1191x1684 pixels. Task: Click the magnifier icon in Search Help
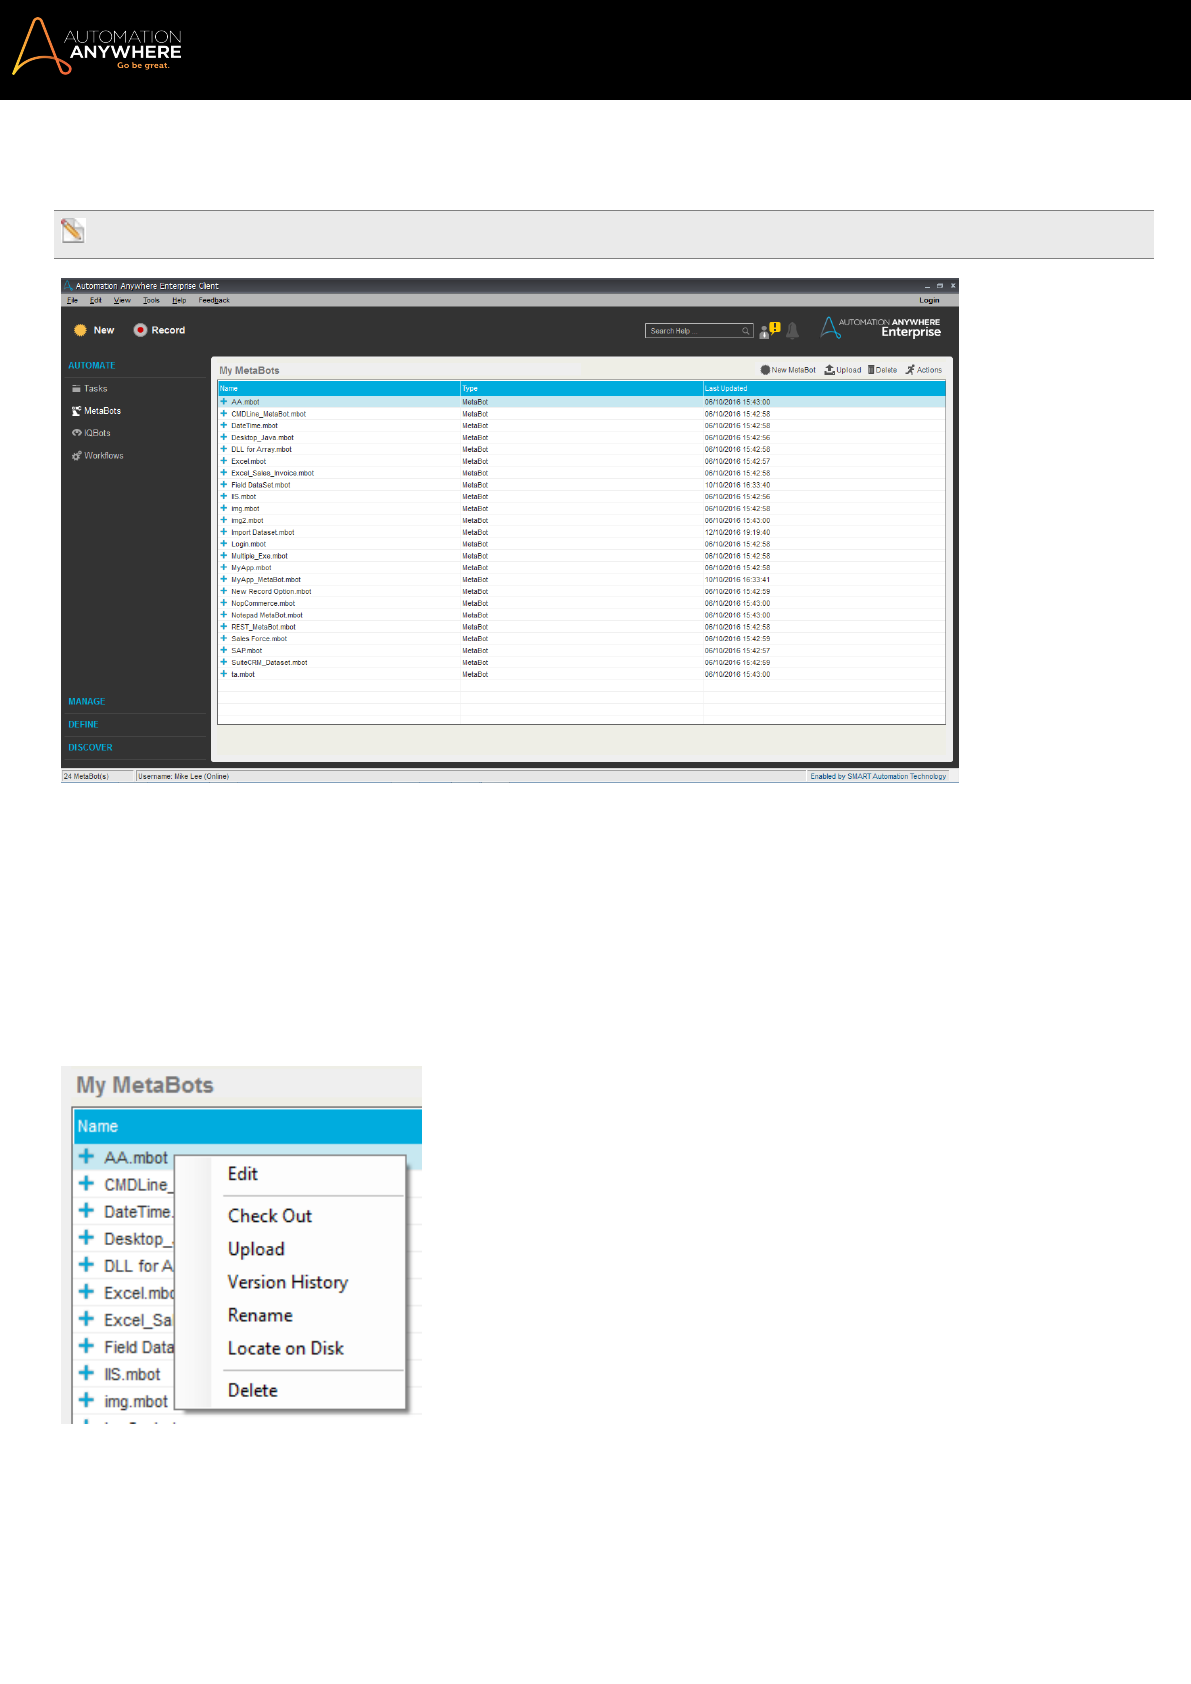point(746,331)
